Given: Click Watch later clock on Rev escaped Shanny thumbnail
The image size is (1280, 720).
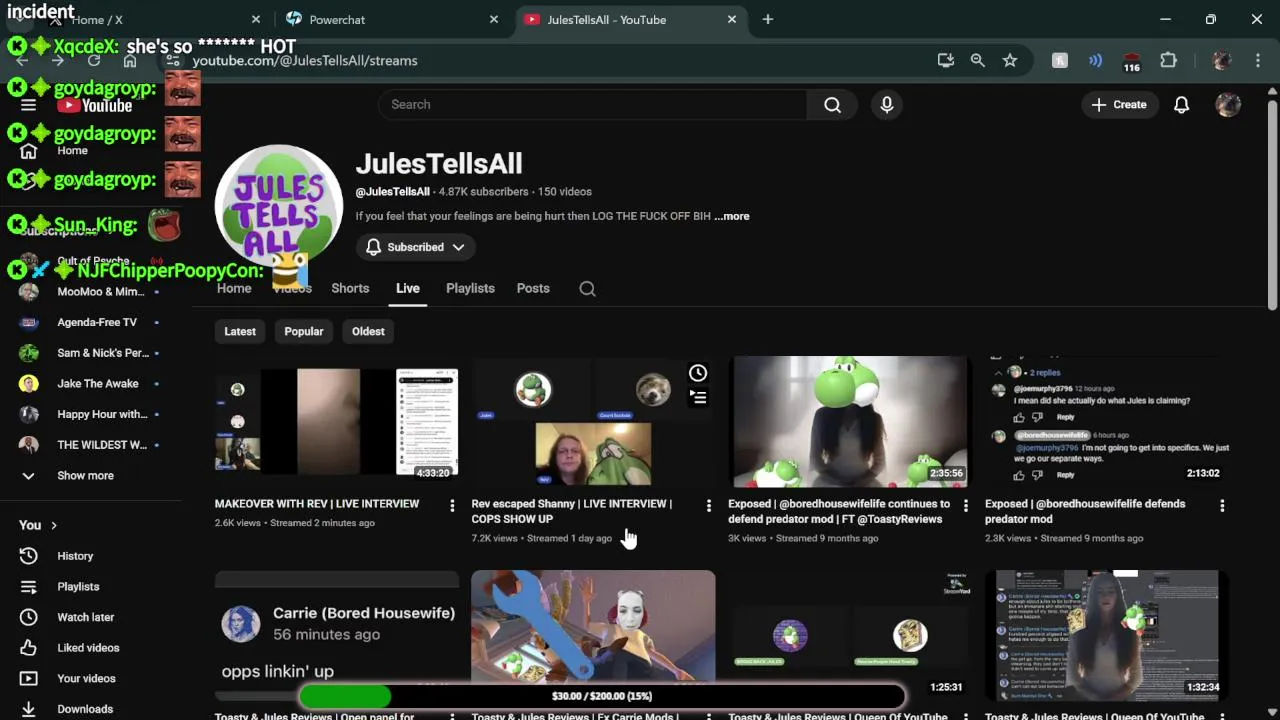Looking at the screenshot, I should (x=698, y=373).
